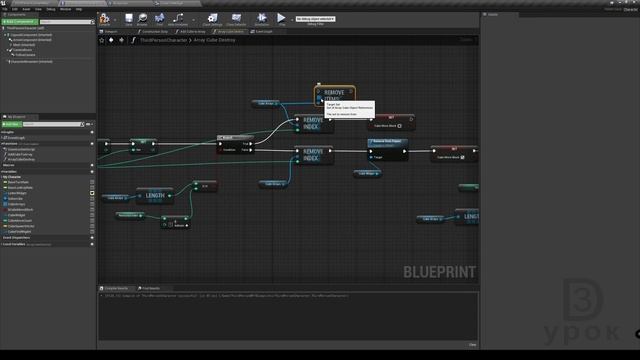Image resolution: width=640 pixels, height=360 pixels.
Task: Click the Components search field
Action: click(66, 22)
